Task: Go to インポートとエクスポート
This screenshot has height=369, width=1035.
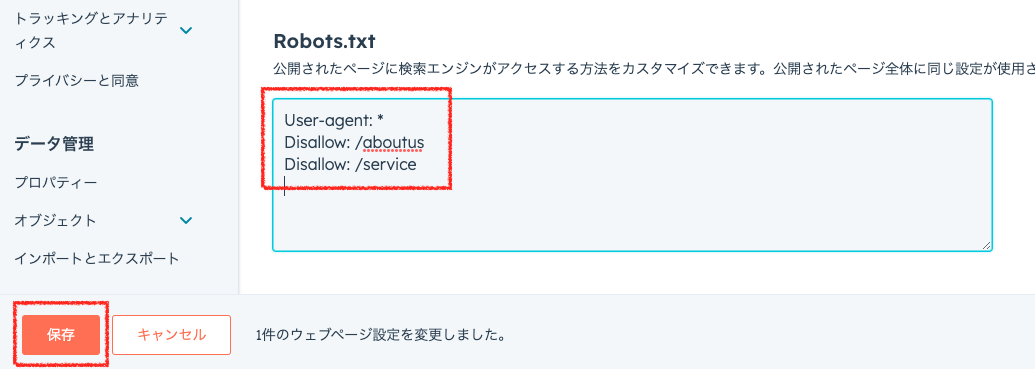Action: pyautogui.click(x=97, y=259)
